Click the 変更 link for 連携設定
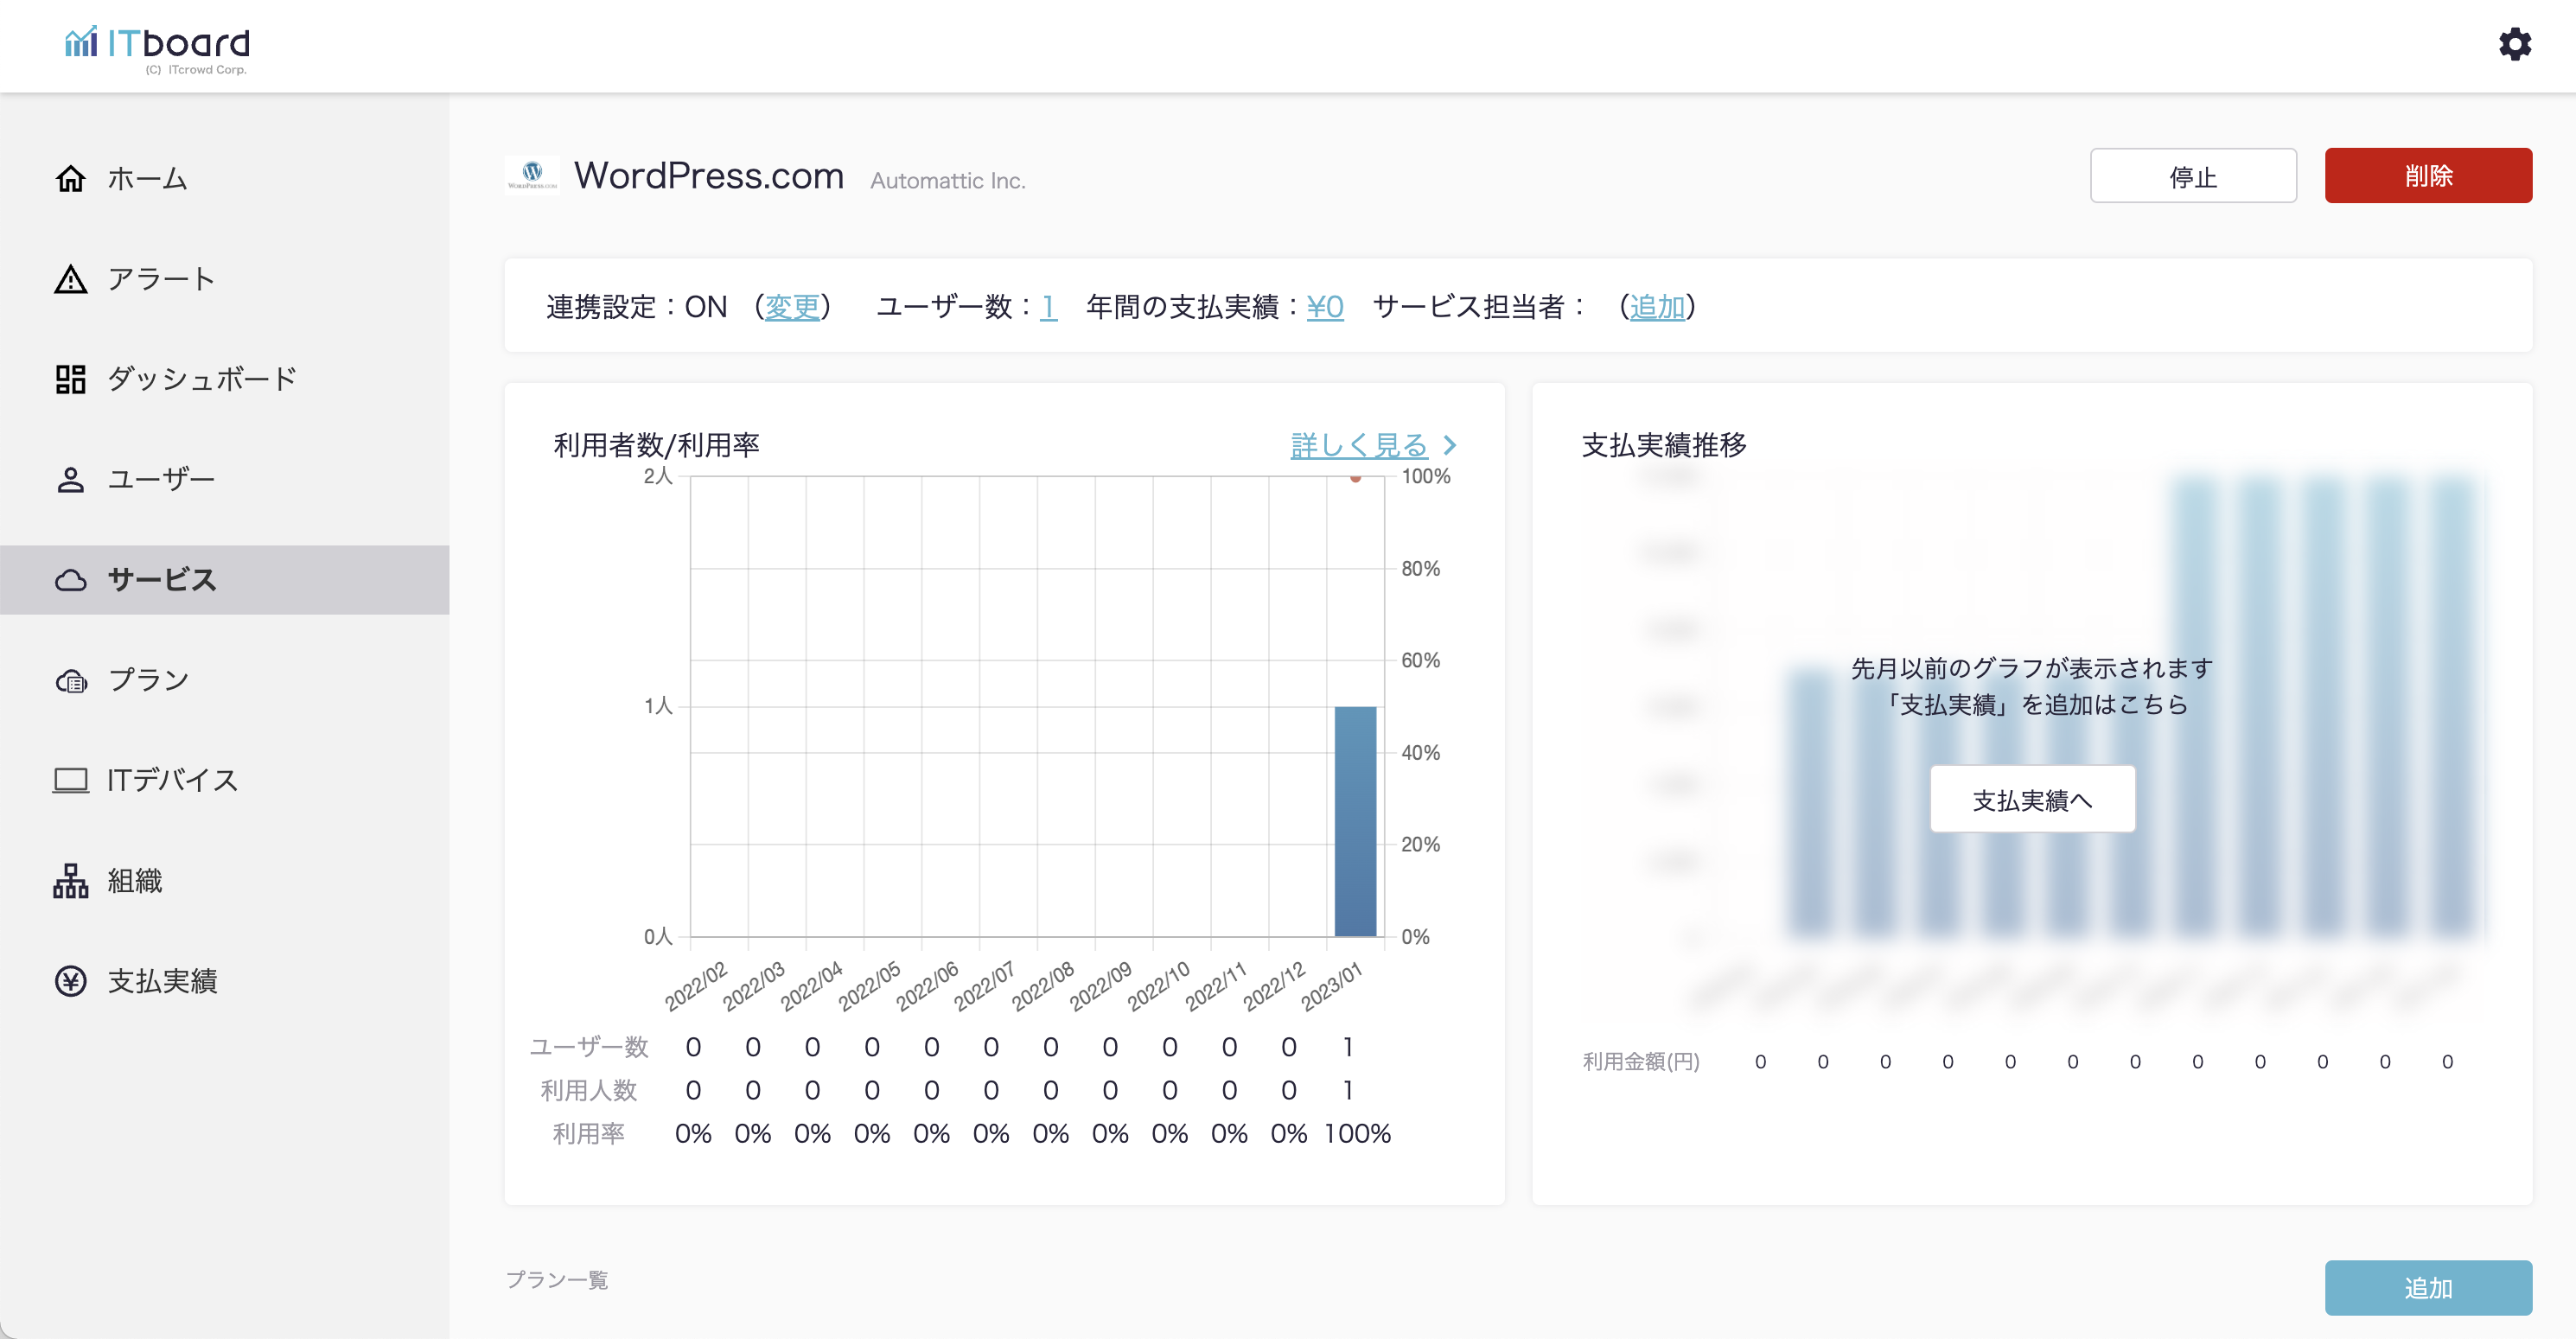2576x1339 pixels. coord(791,307)
